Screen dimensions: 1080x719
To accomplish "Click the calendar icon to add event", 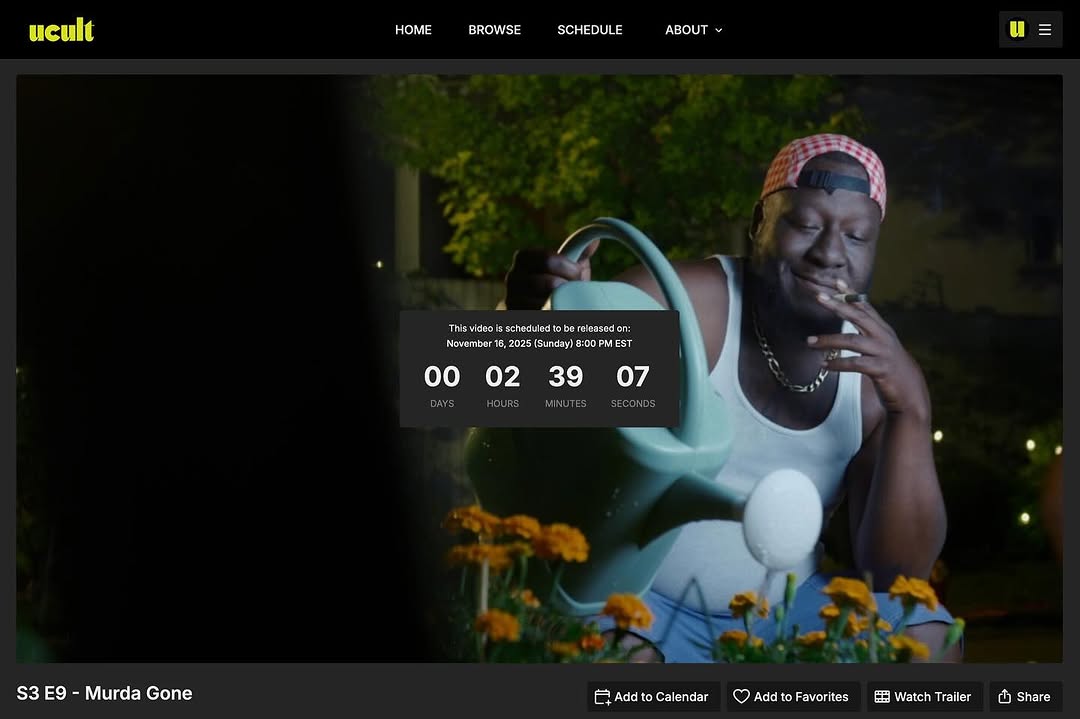I will pos(602,697).
